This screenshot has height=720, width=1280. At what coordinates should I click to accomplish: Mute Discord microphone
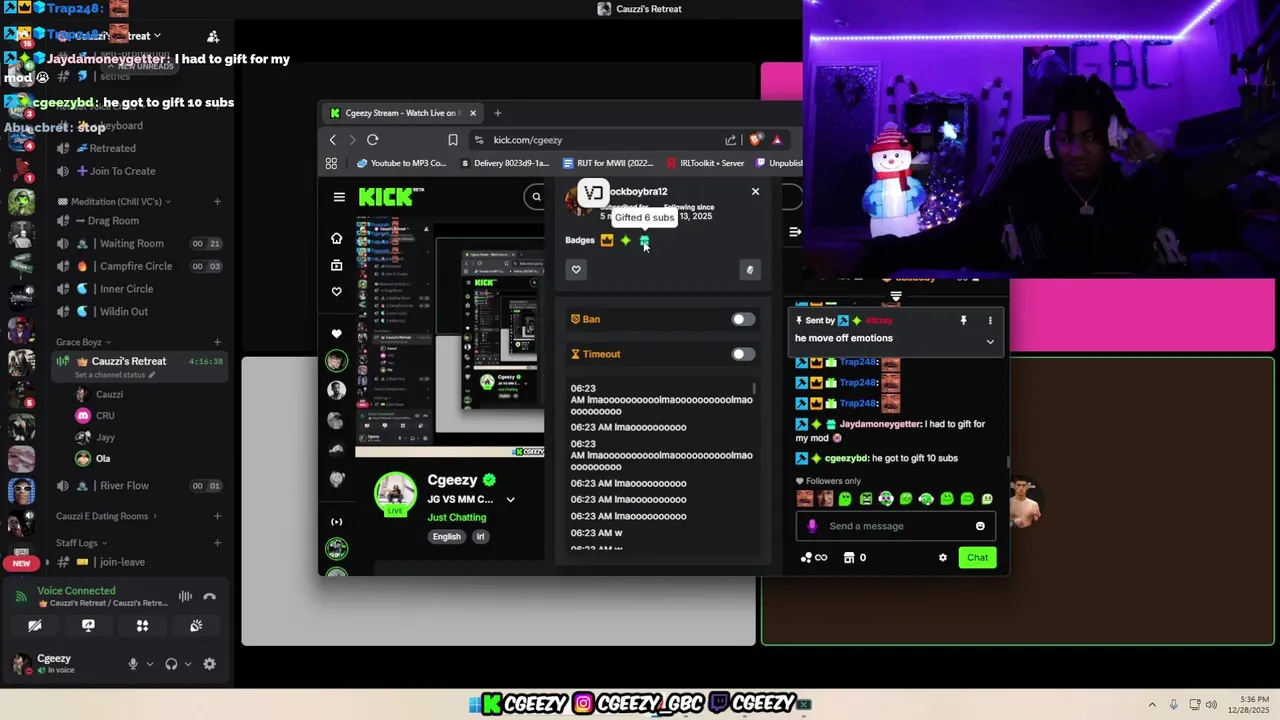(132, 664)
